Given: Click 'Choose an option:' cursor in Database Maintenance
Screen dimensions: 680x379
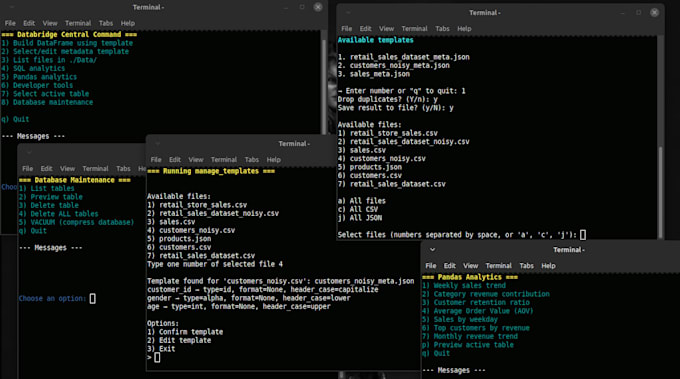Looking at the screenshot, I should [x=92, y=298].
